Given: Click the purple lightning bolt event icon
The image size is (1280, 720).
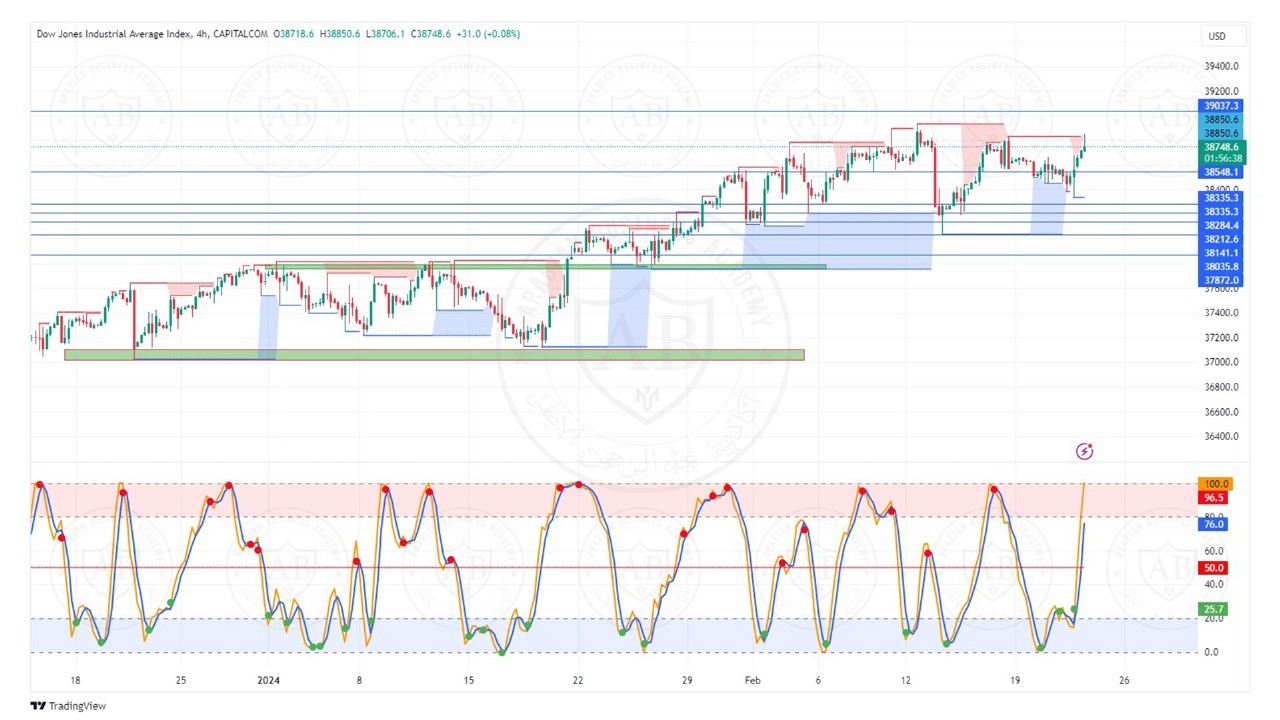Looking at the screenshot, I should click(1084, 452).
